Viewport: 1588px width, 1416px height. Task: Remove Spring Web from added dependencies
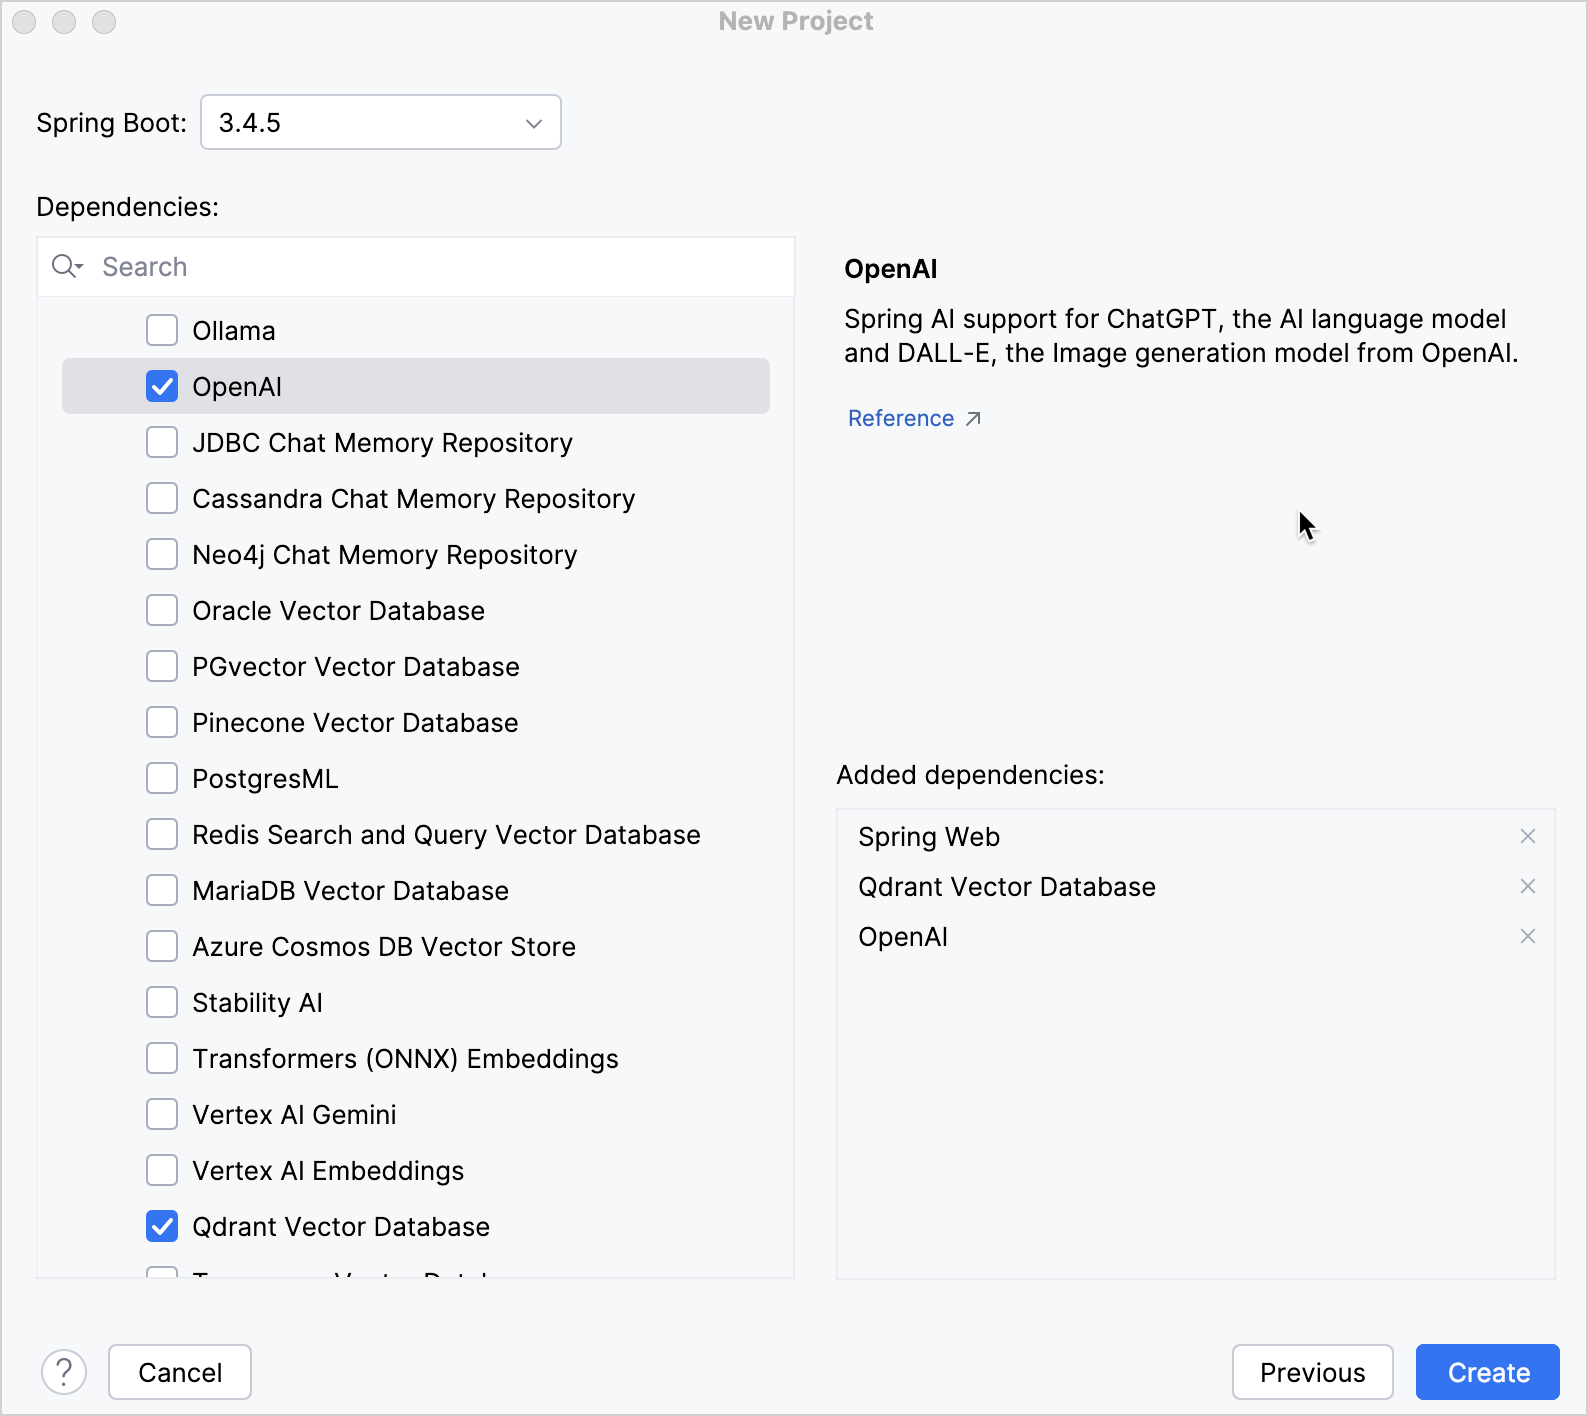click(x=1527, y=836)
